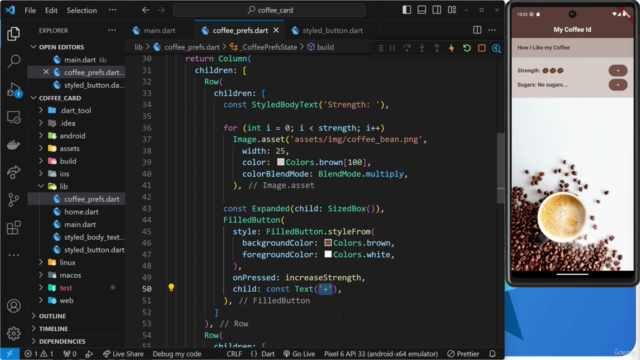
Task: Open the Selection menu
Action: [x=82, y=10]
